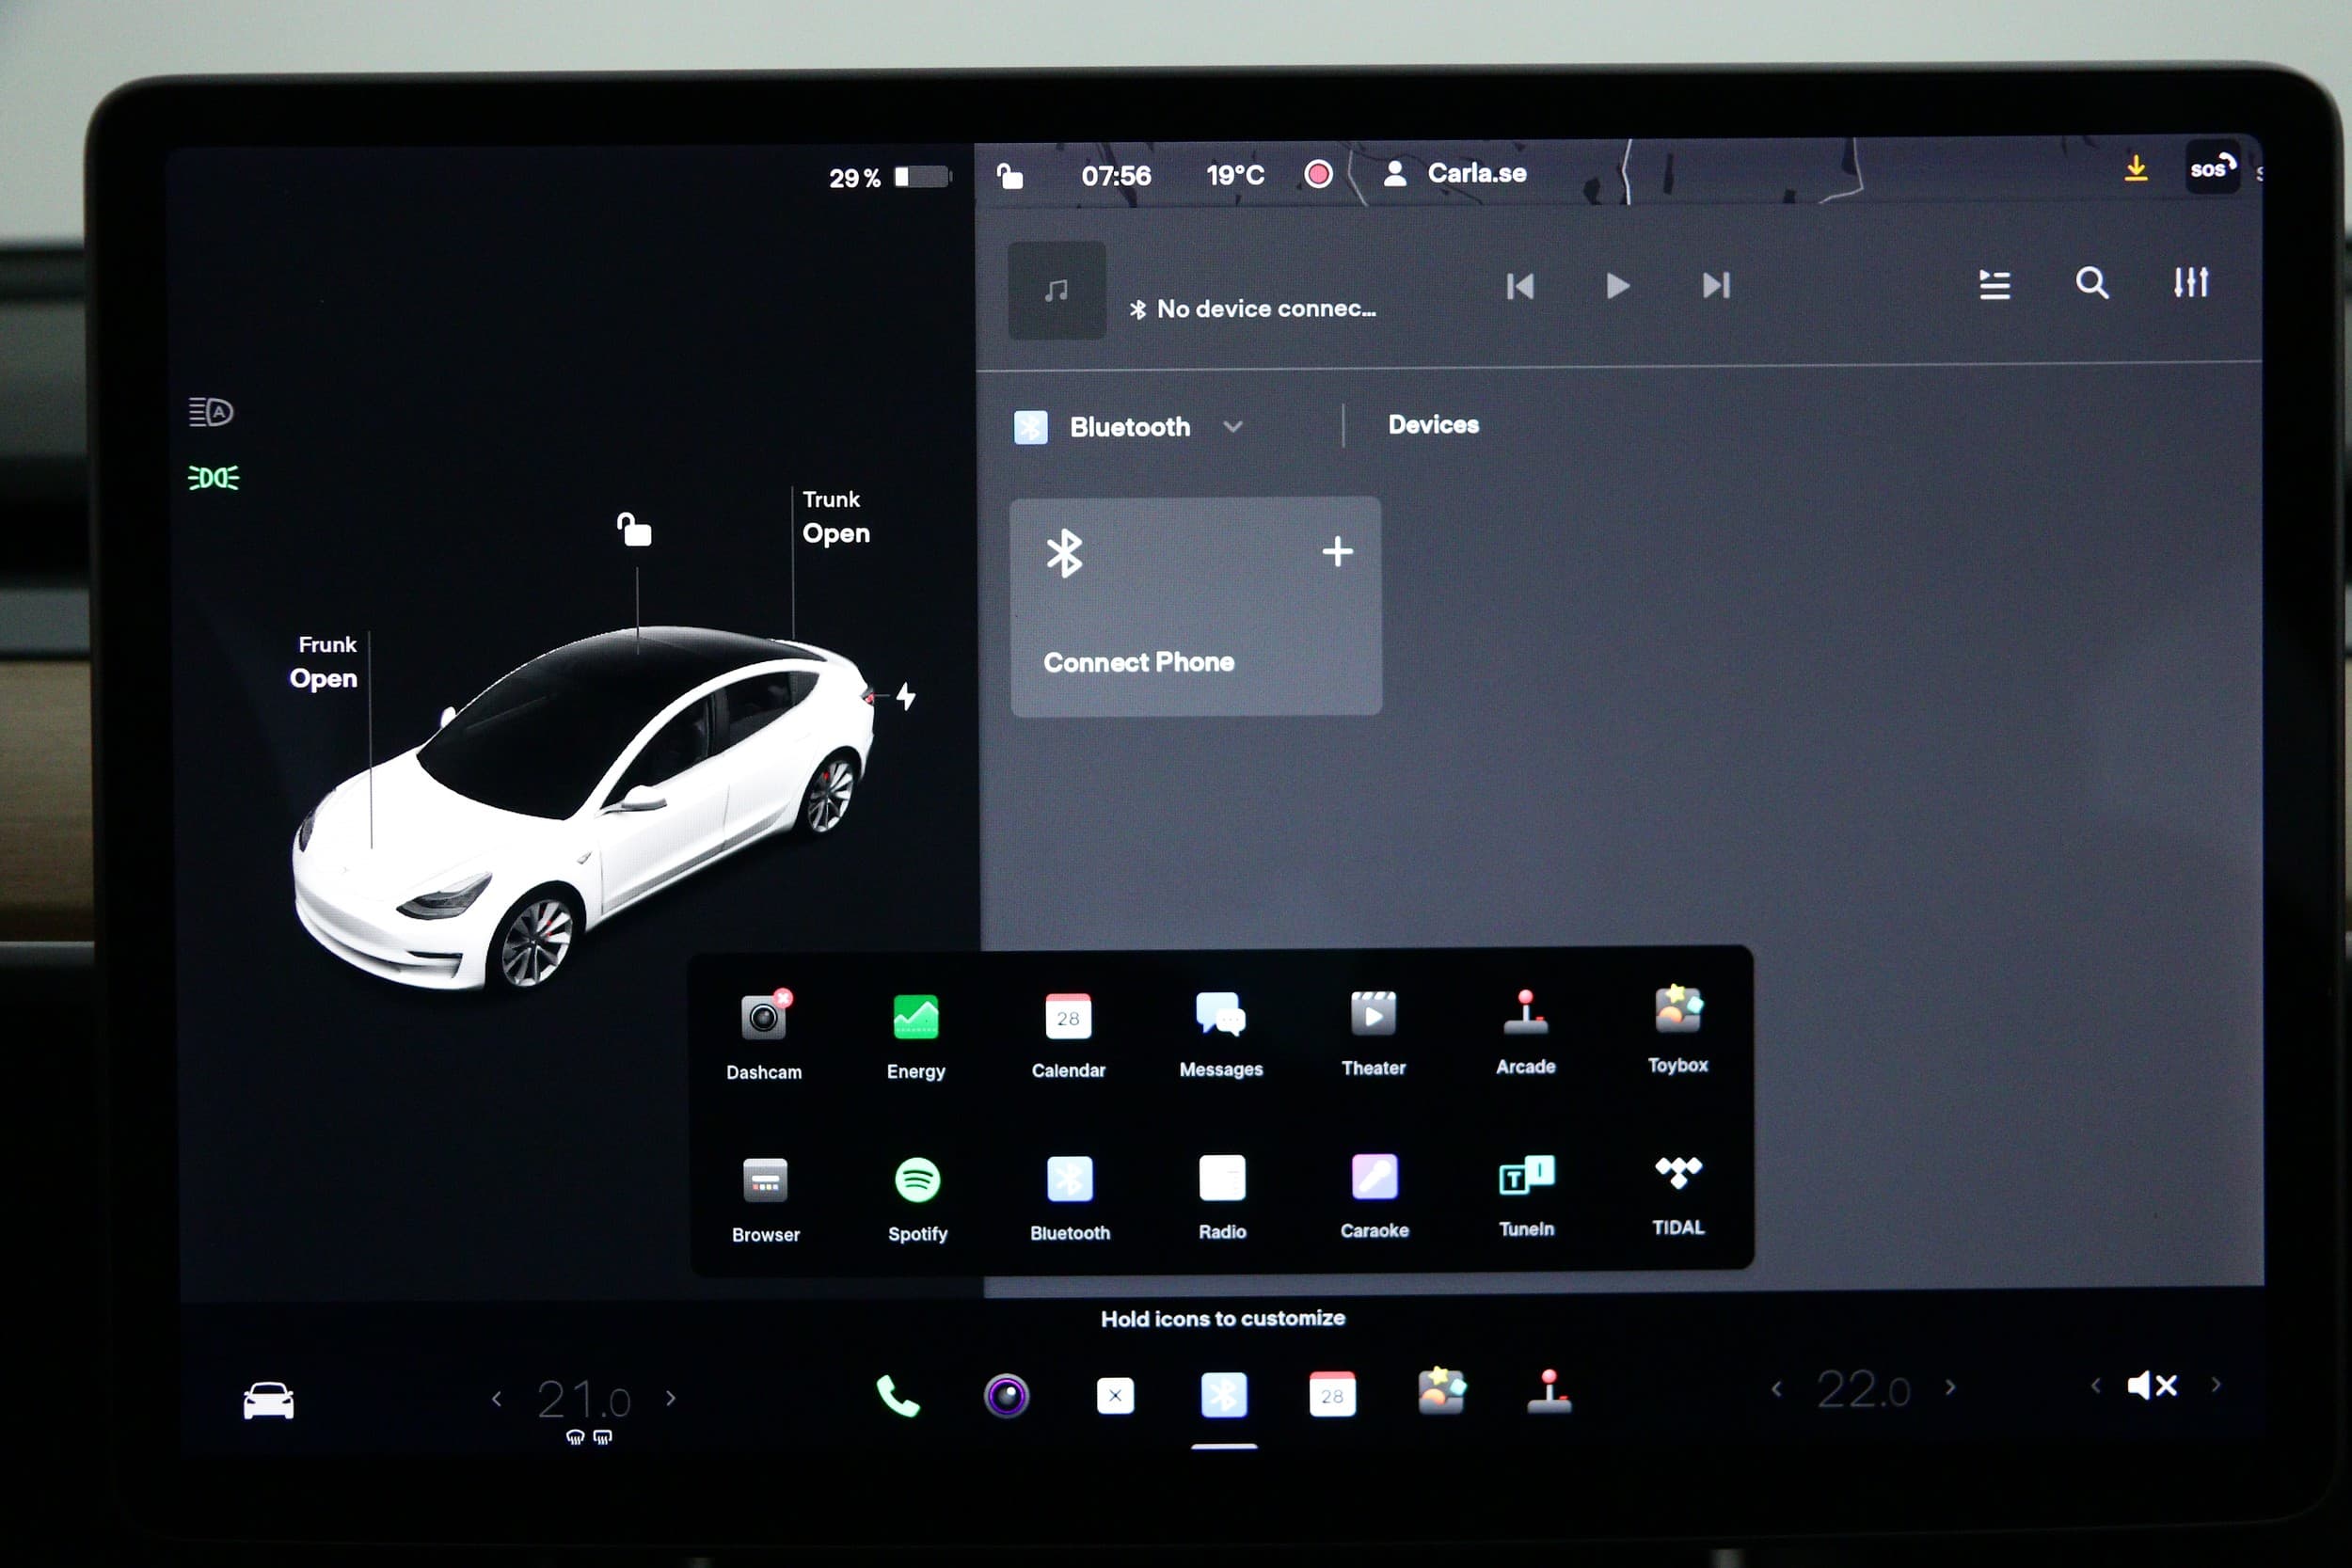Open the charge port lightning icon

pos(905,696)
